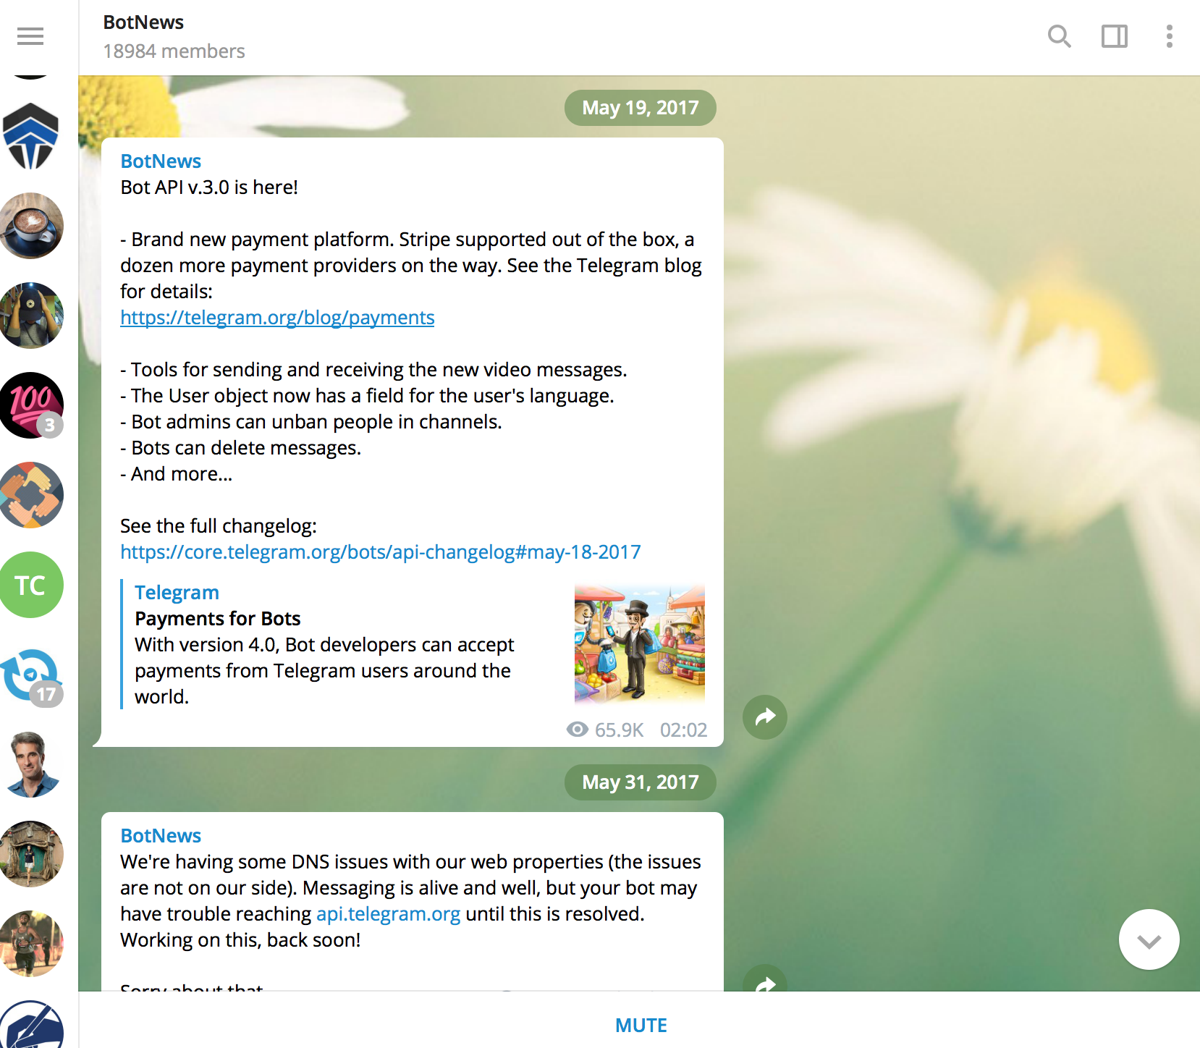Toggle the right info side panel
The height and width of the screenshot is (1048, 1200).
click(1114, 37)
